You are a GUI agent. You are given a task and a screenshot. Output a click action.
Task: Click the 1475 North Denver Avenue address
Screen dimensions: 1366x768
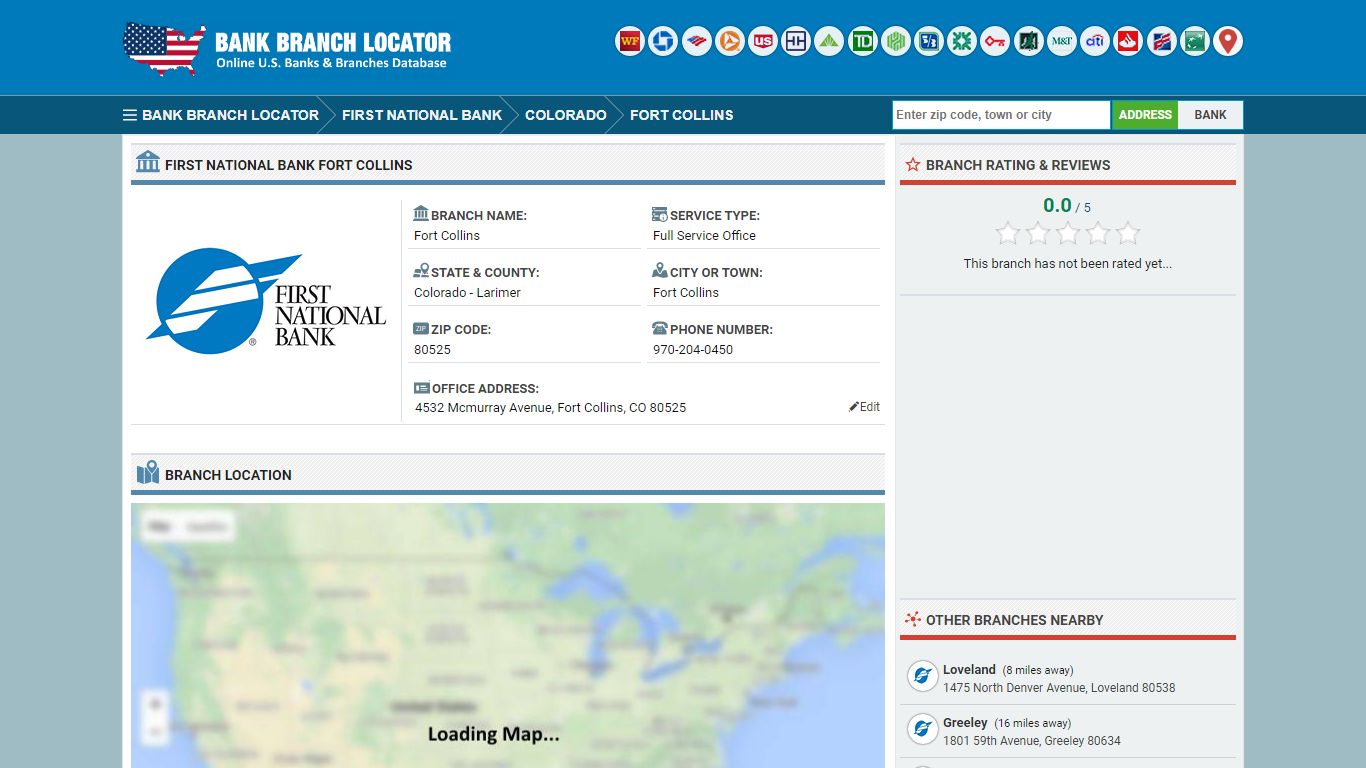[1059, 688]
